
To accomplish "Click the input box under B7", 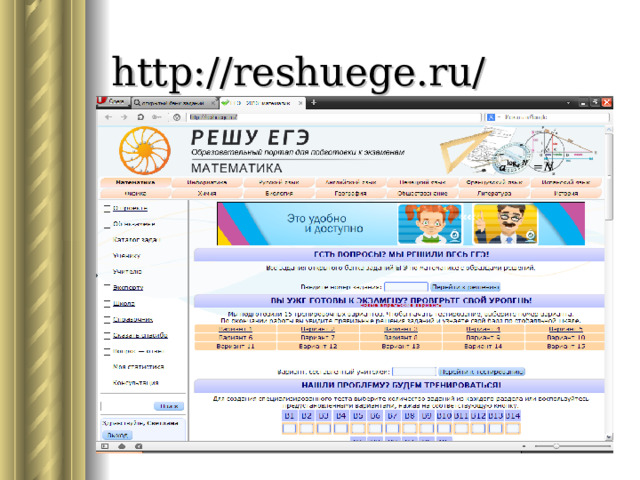I will (392, 428).
